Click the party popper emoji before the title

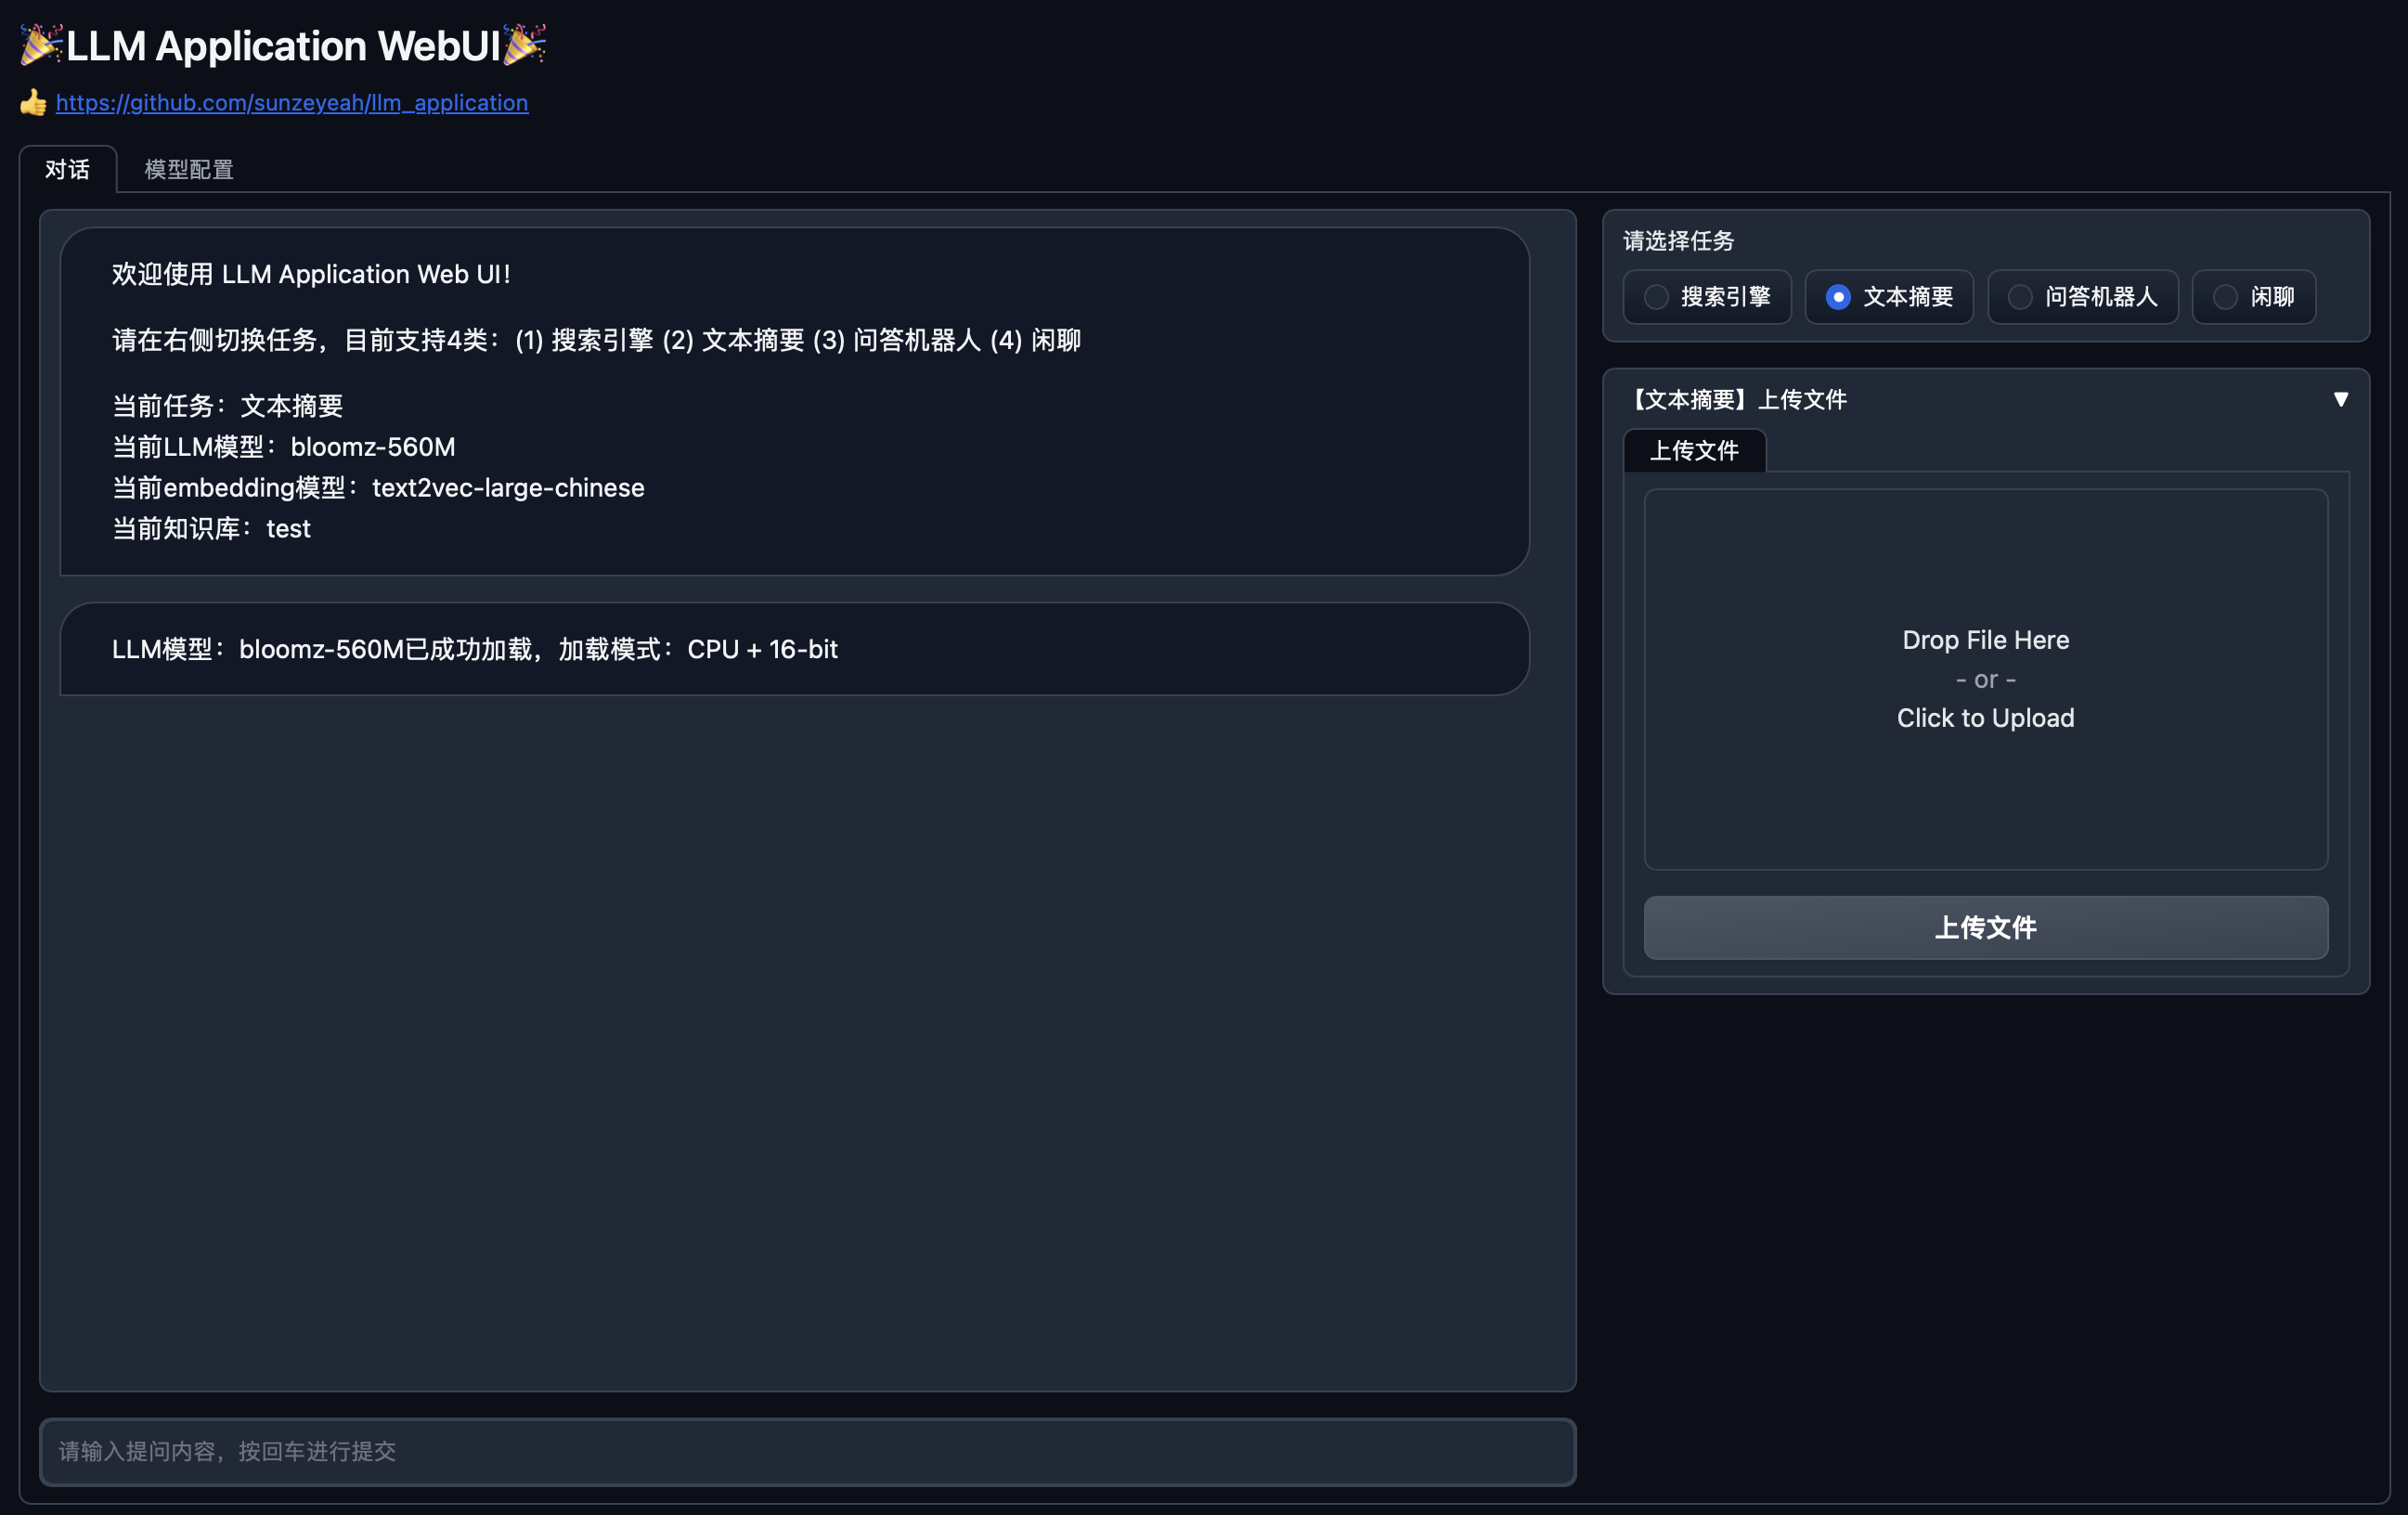pyautogui.click(x=41, y=45)
